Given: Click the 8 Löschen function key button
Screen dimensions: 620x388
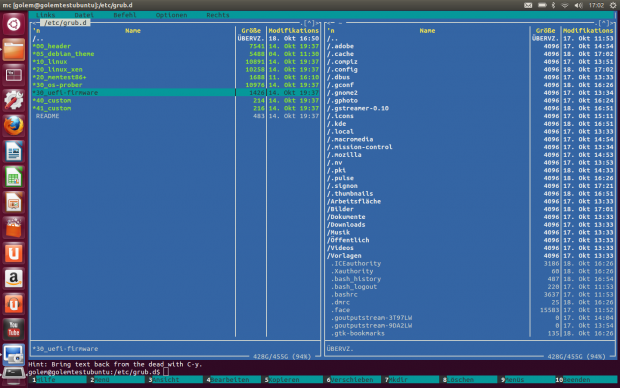Looking at the screenshot, I should click(x=470, y=380).
